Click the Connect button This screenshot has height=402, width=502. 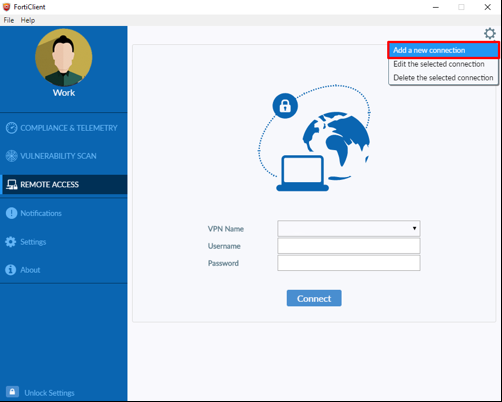click(314, 298)
